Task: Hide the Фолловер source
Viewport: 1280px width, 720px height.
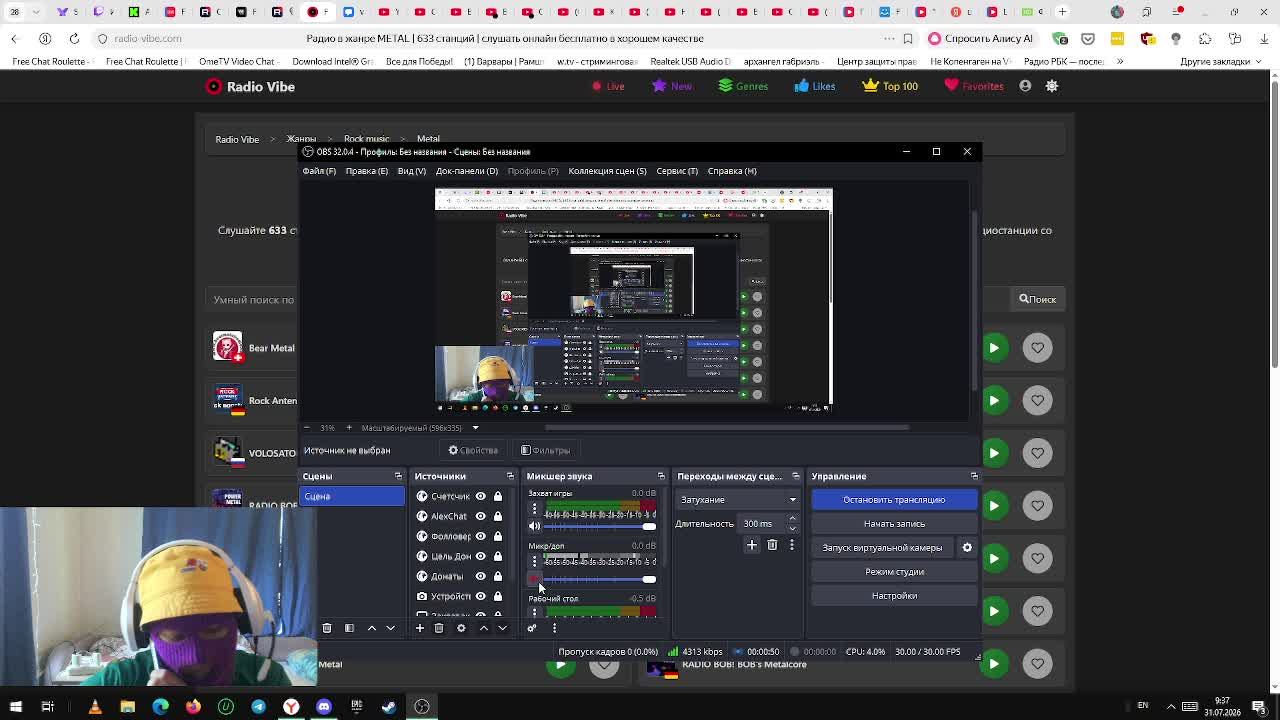Action: pyautogui.click(x=480, y=536)
